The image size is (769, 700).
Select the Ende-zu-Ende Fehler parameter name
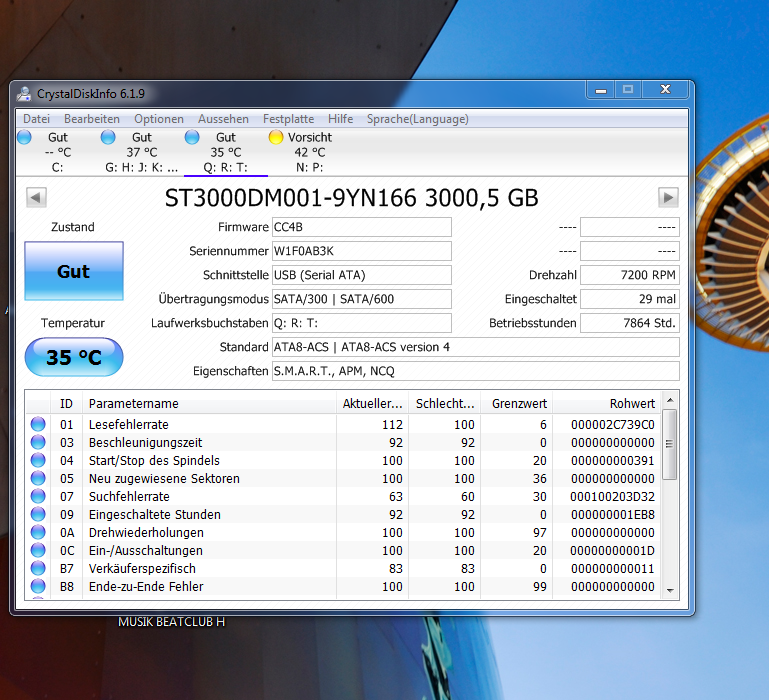click(146, 586)
